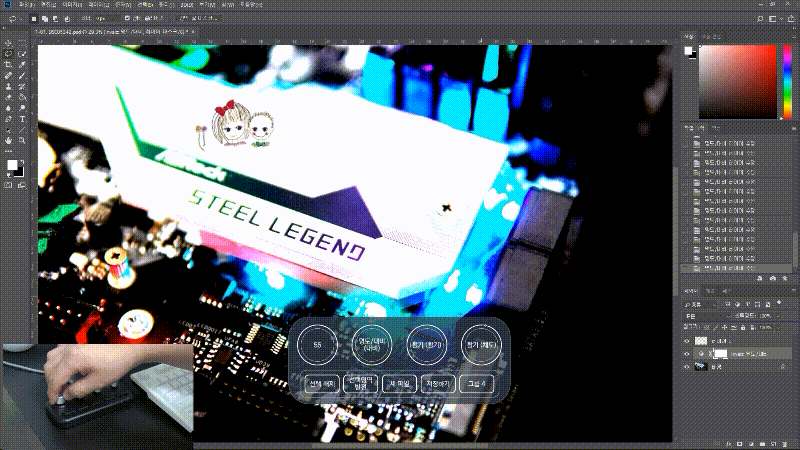The image size is (800, 450).
Task: Select the Blur tool
Action: tap(8, 108)
